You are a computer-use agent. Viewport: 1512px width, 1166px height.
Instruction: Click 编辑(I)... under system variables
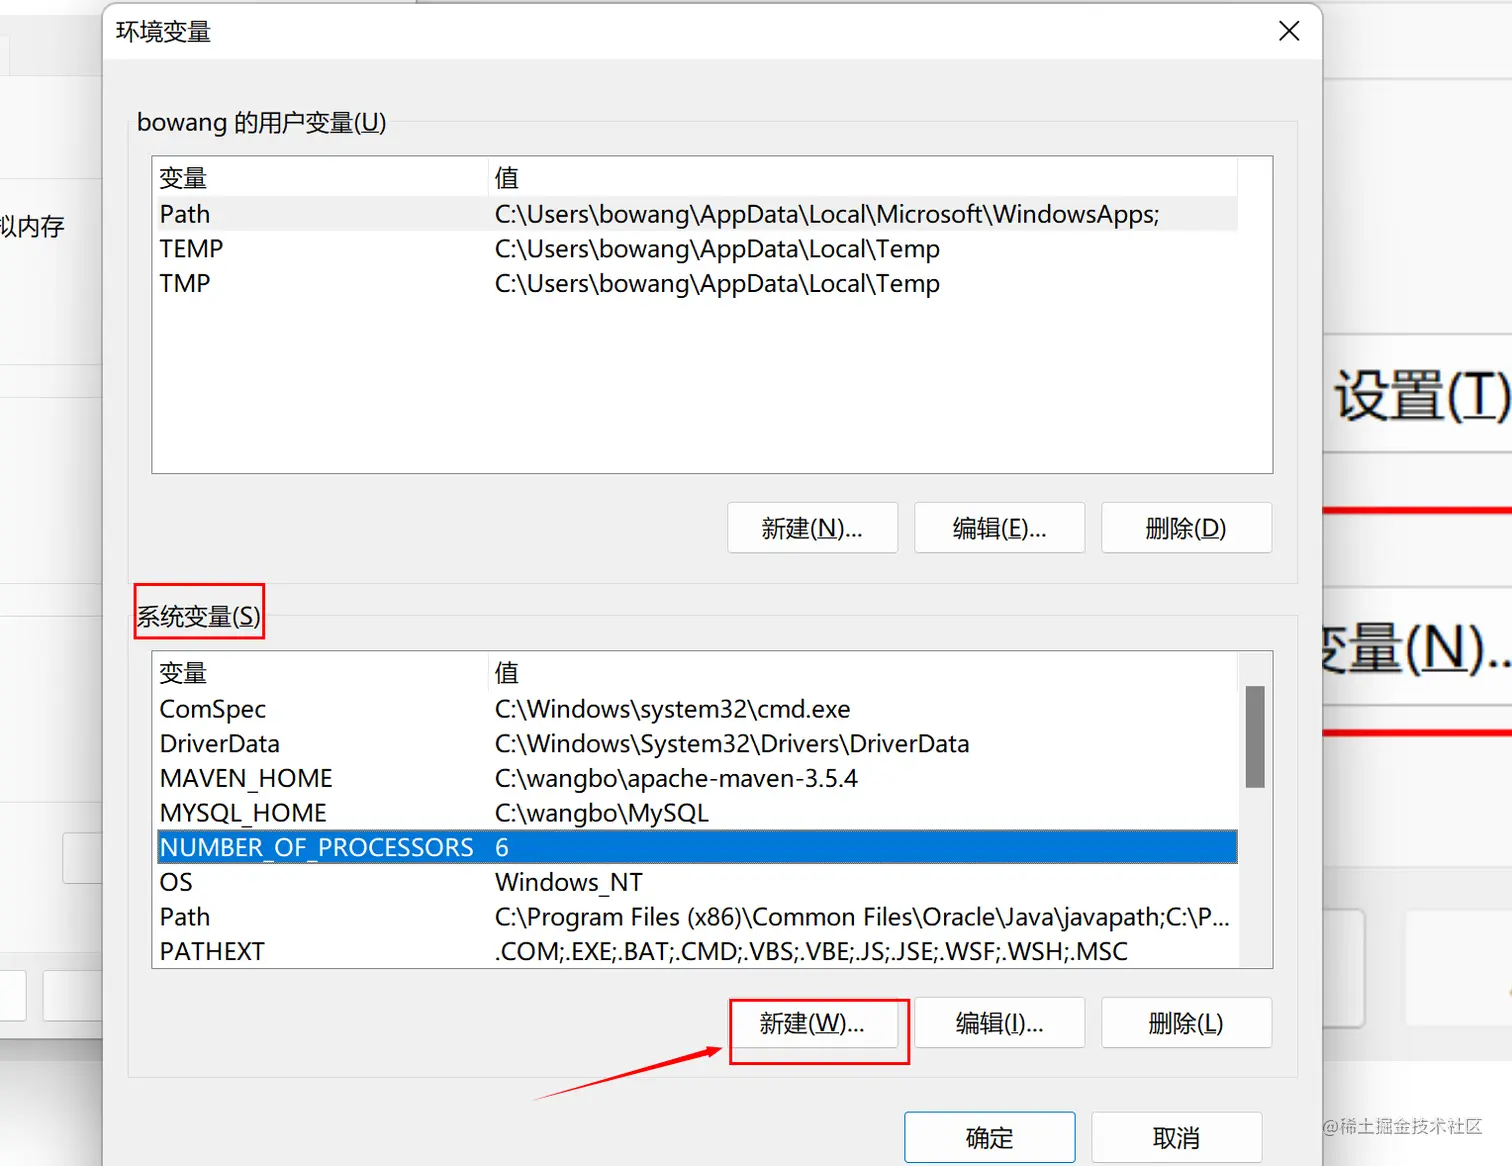click(999, 1023)
